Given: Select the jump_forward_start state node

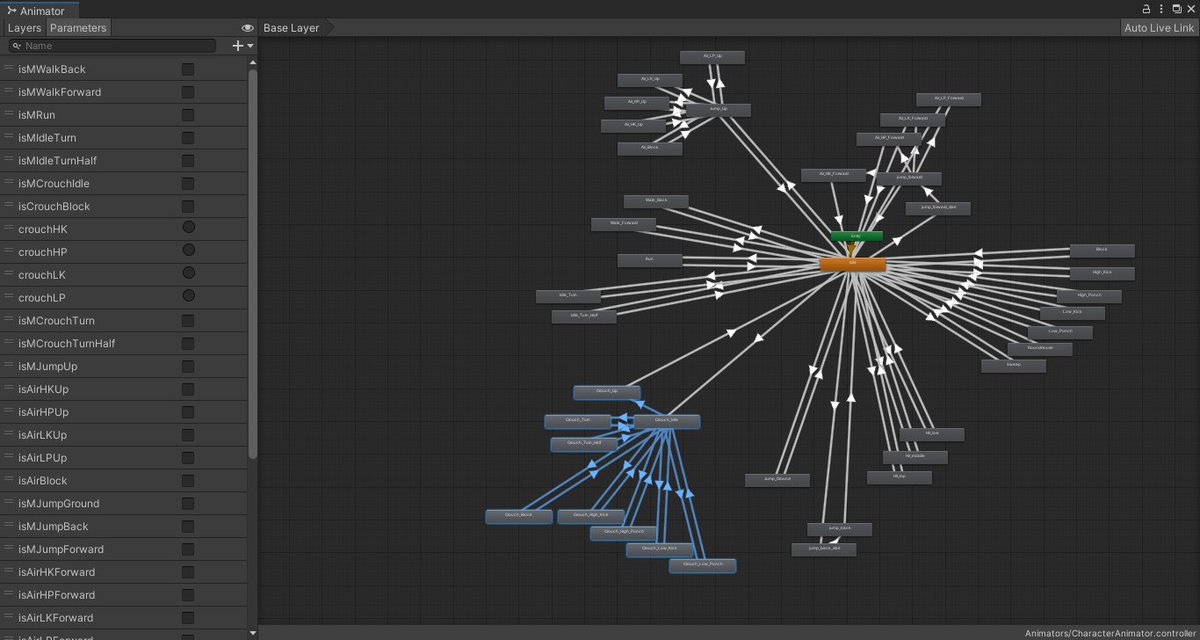Looking at the screenshot, I should tap(938, 209).
